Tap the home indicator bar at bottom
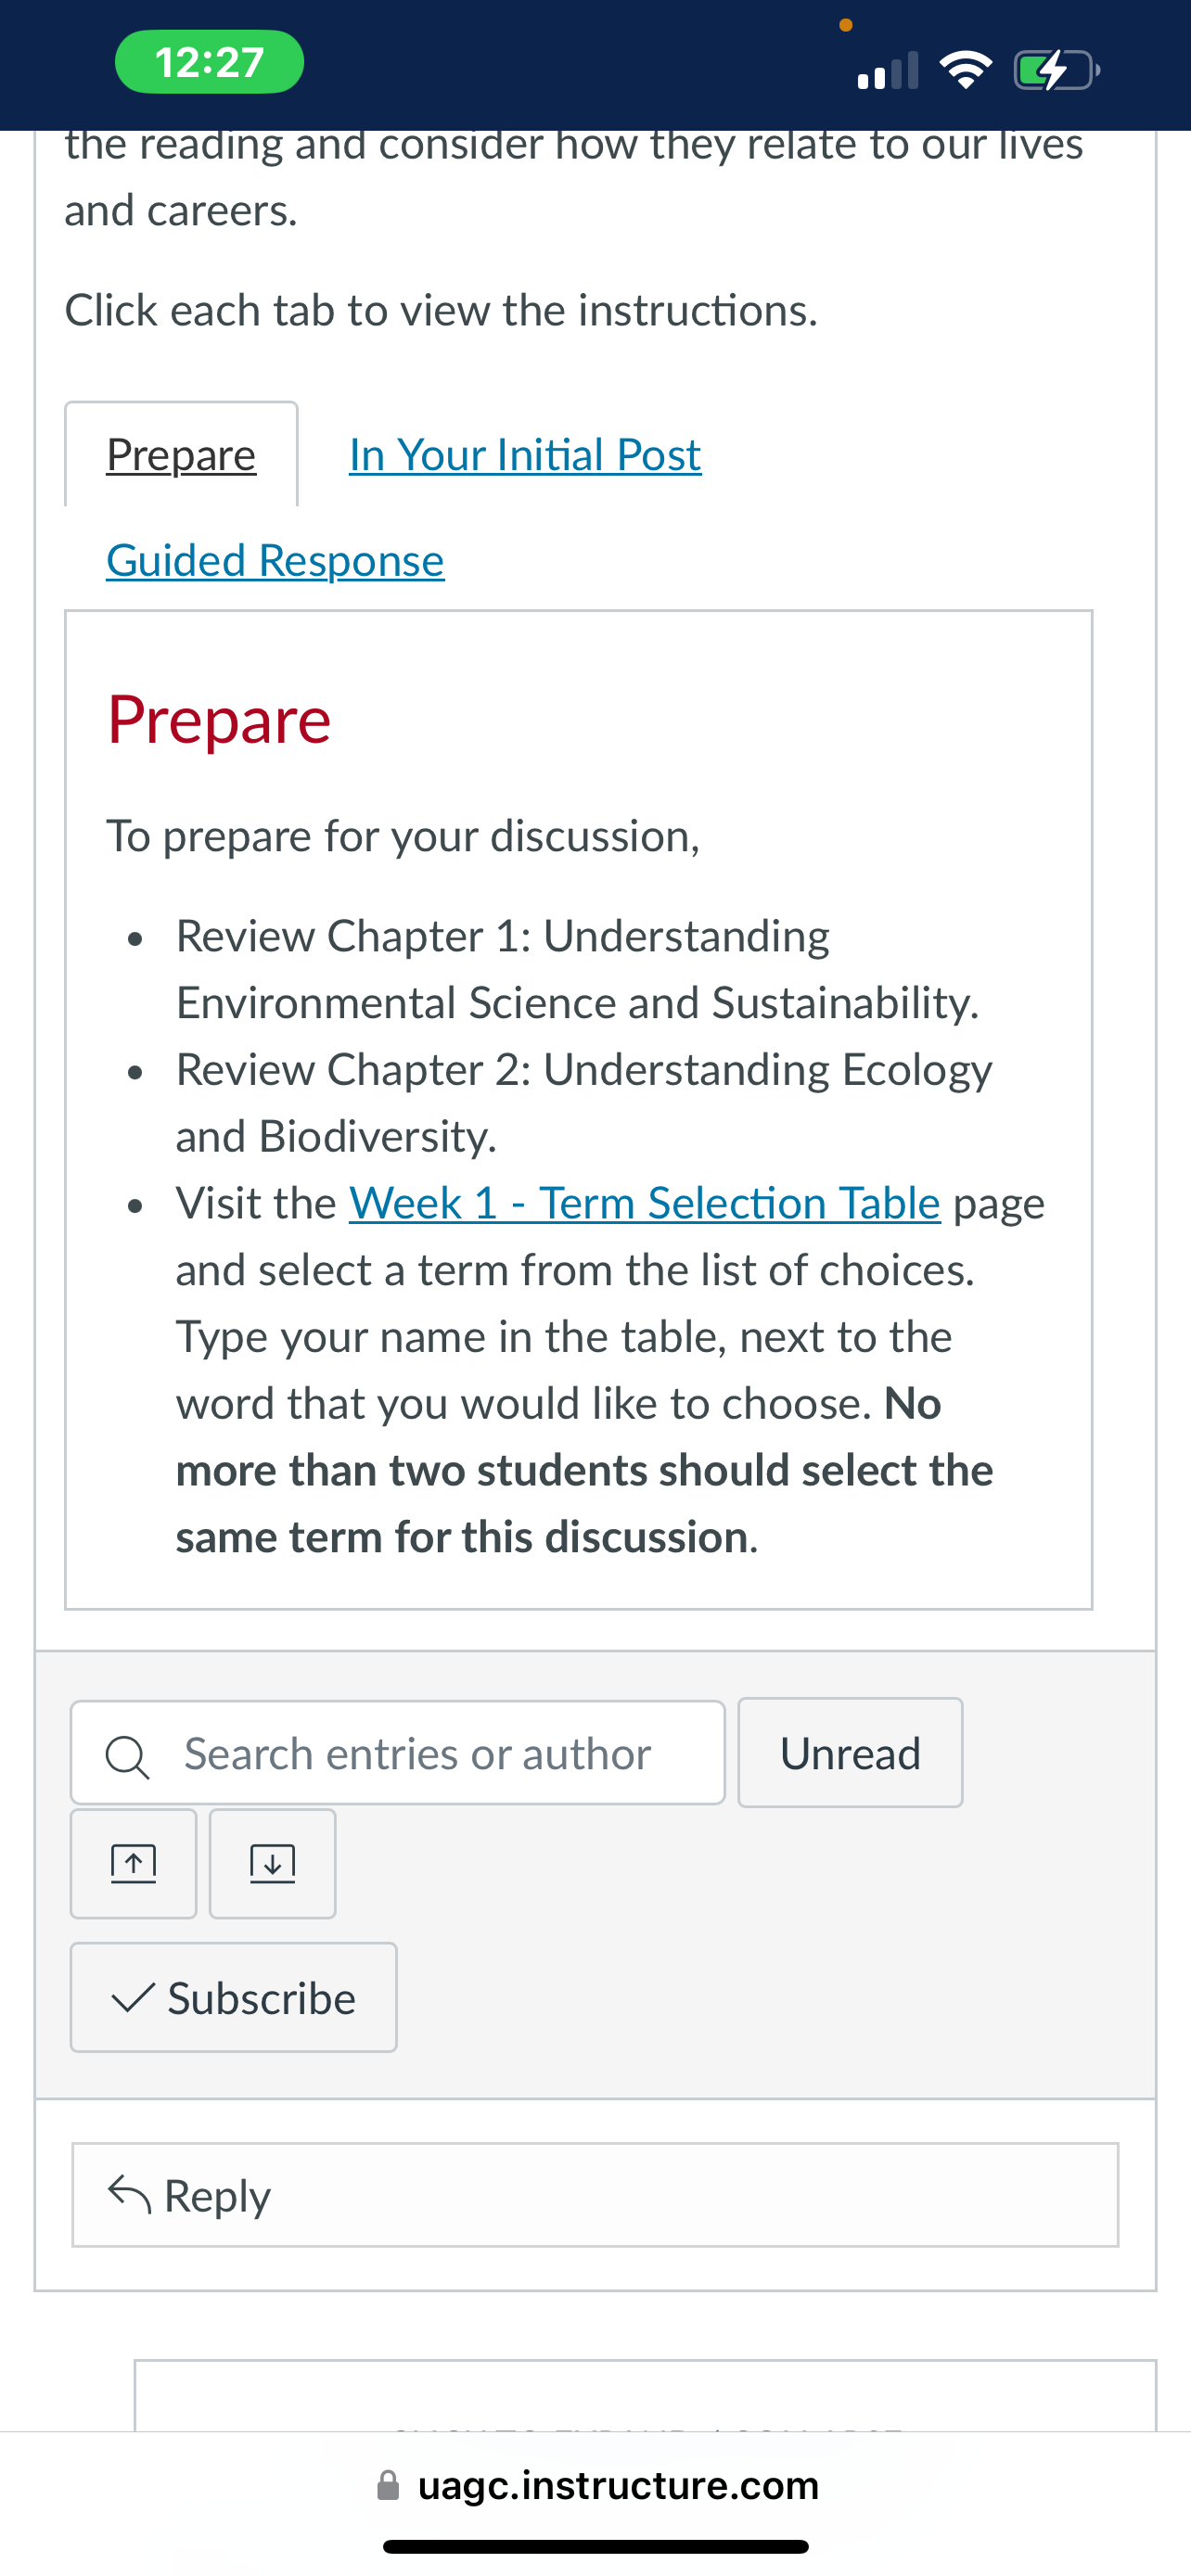The height and width of the screenshot is (2576, 1191). tap(595, 2547)
